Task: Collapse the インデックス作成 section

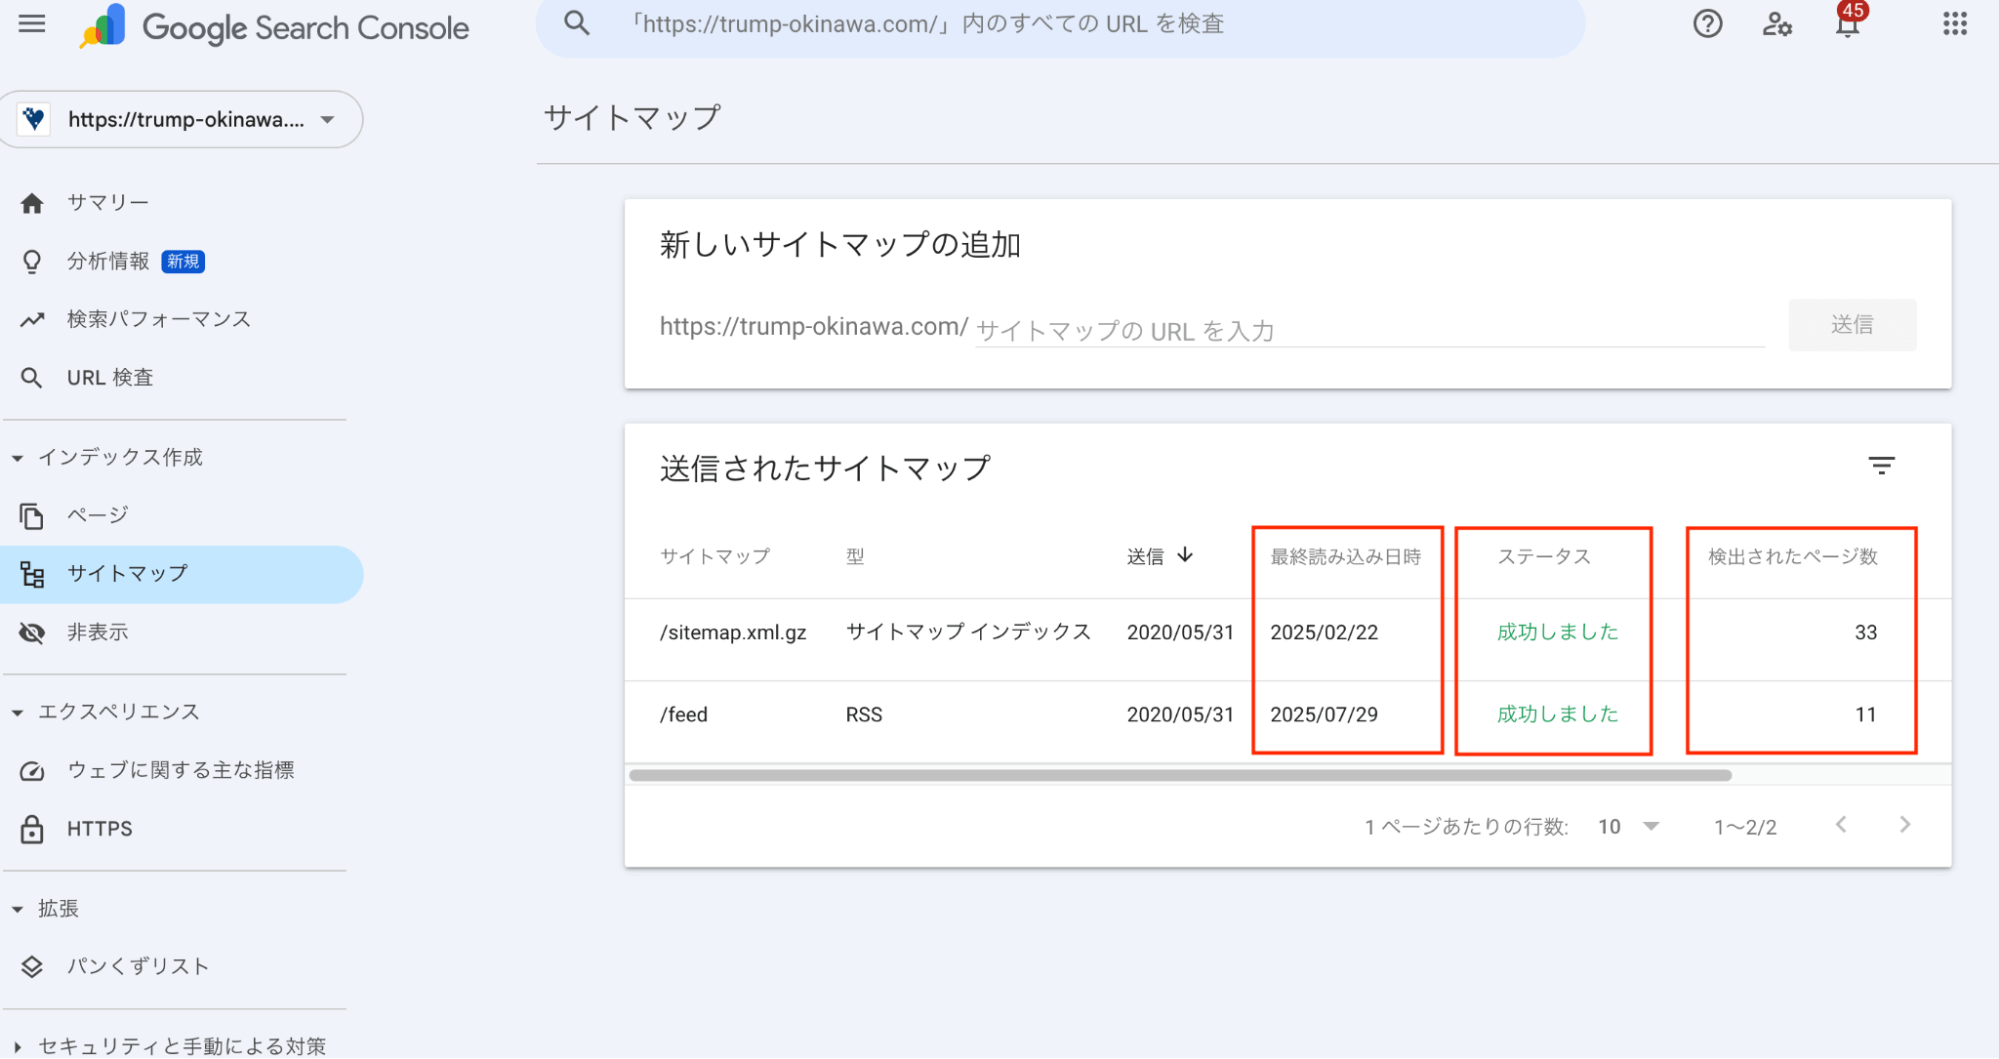Action: (16, 457)
